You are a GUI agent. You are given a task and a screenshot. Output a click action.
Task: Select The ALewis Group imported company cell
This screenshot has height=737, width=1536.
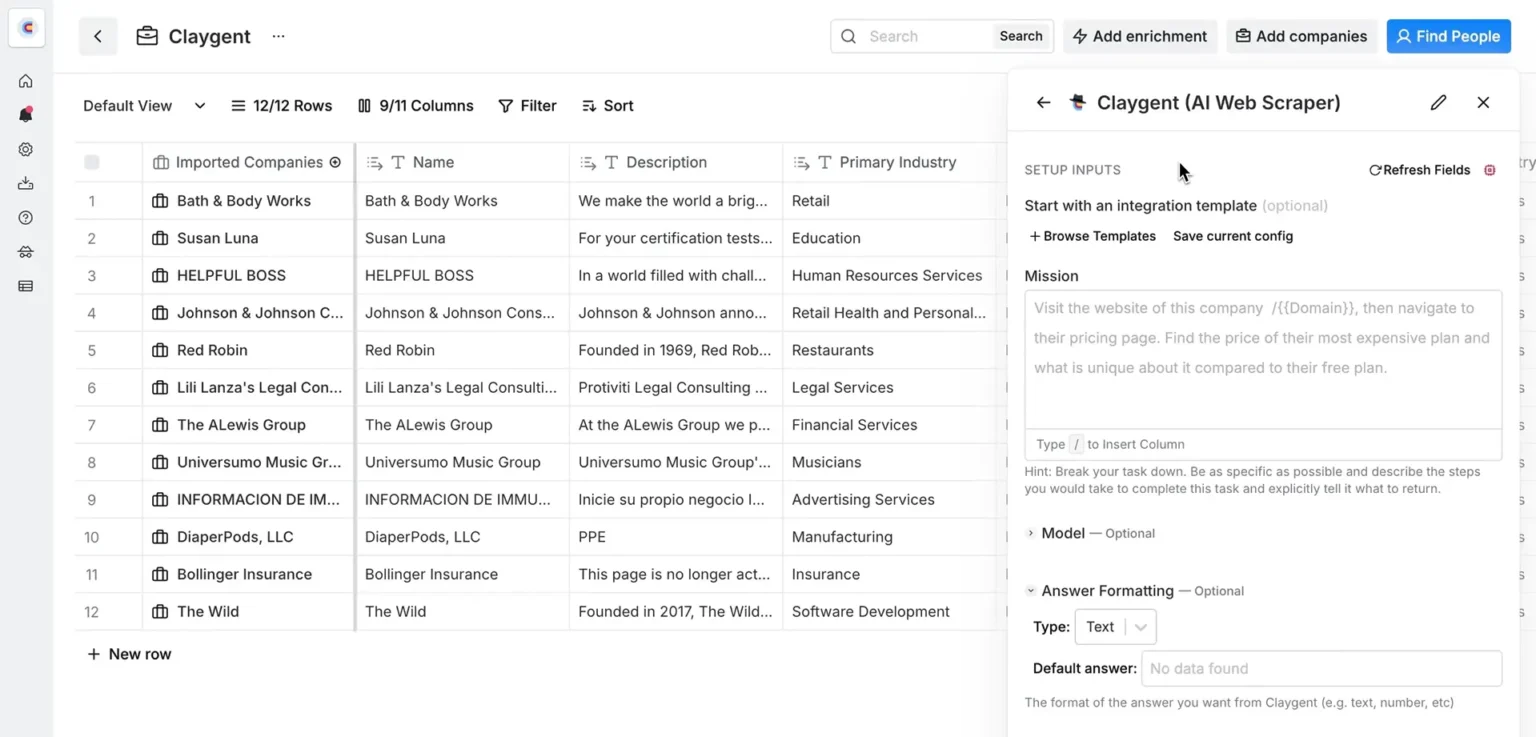point(248,425)
